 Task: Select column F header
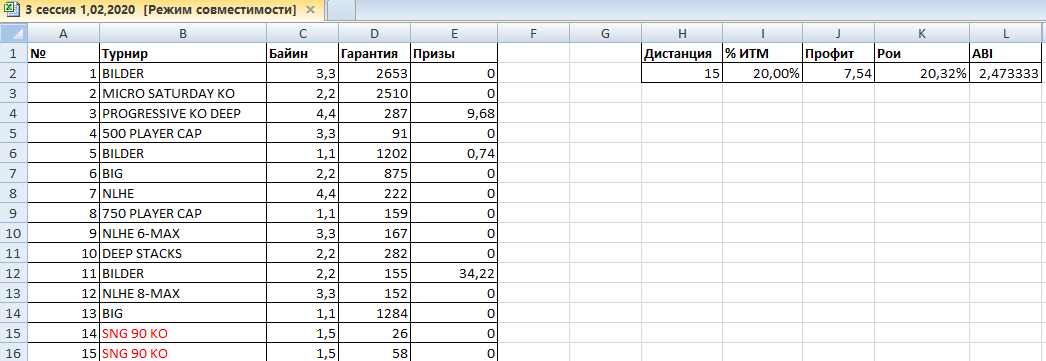click(534, 33)
